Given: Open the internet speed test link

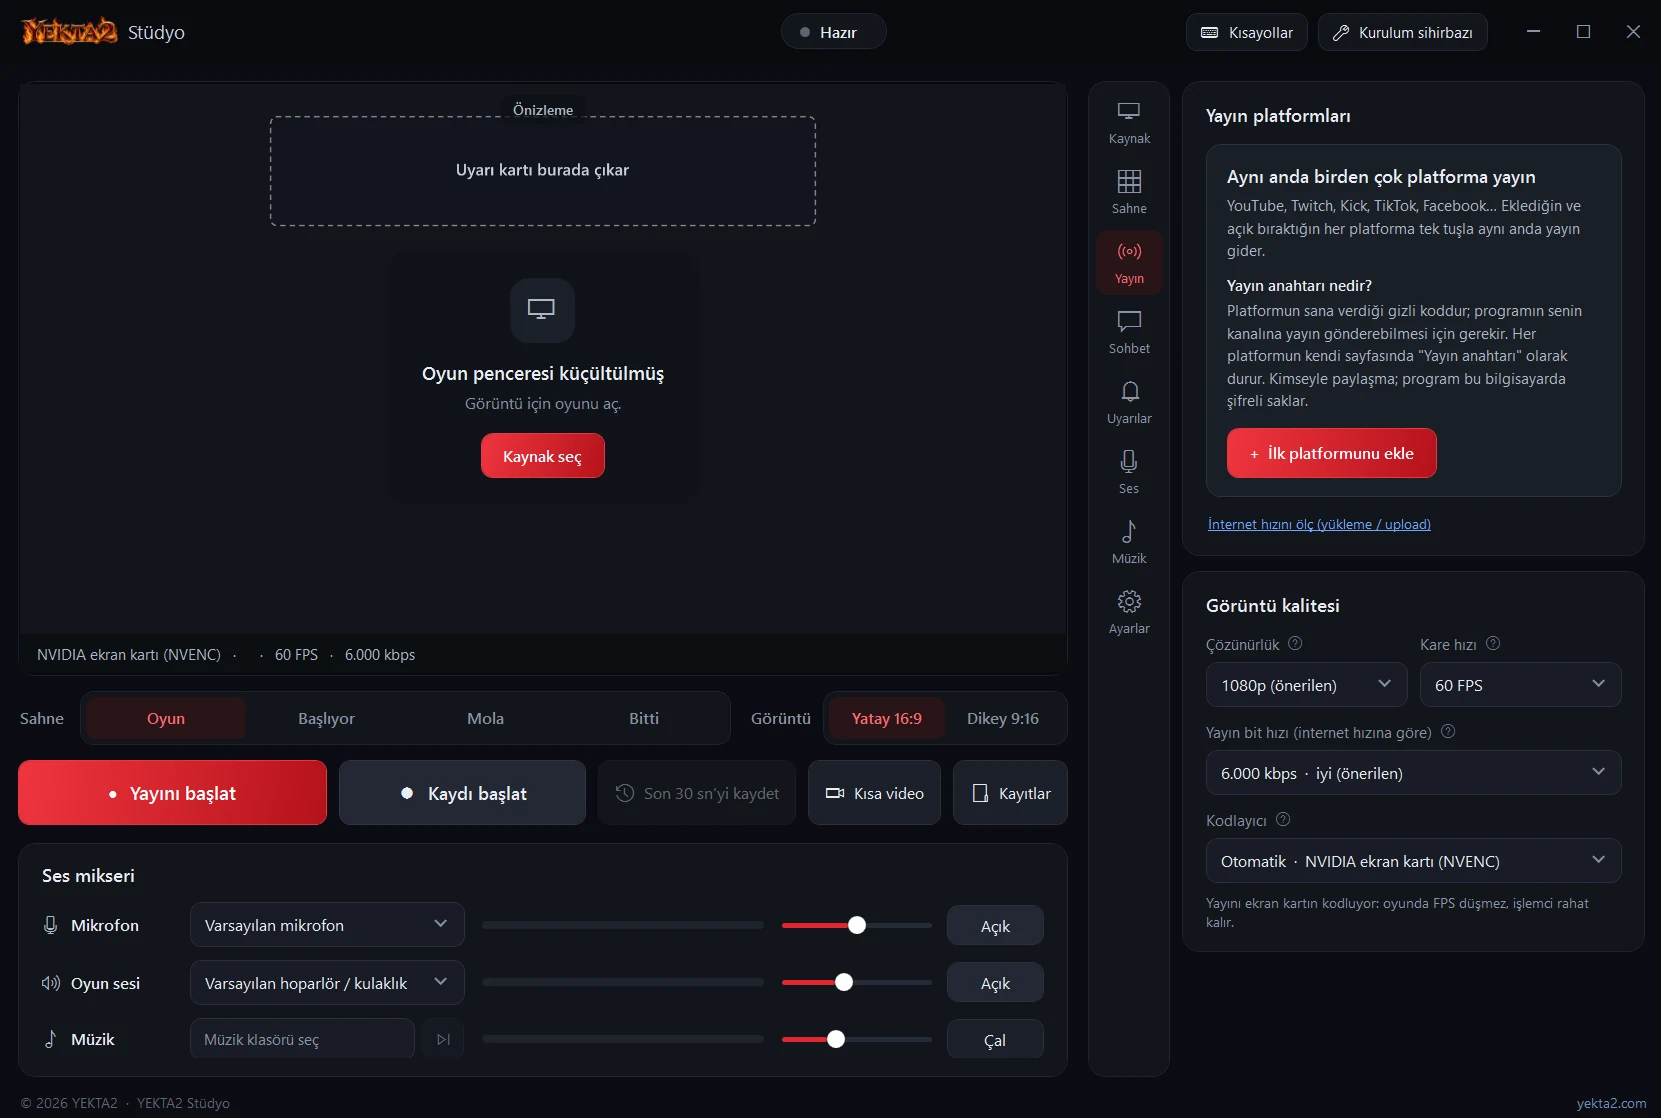Looking at the screenshot, I should (x=1319, y=524).
